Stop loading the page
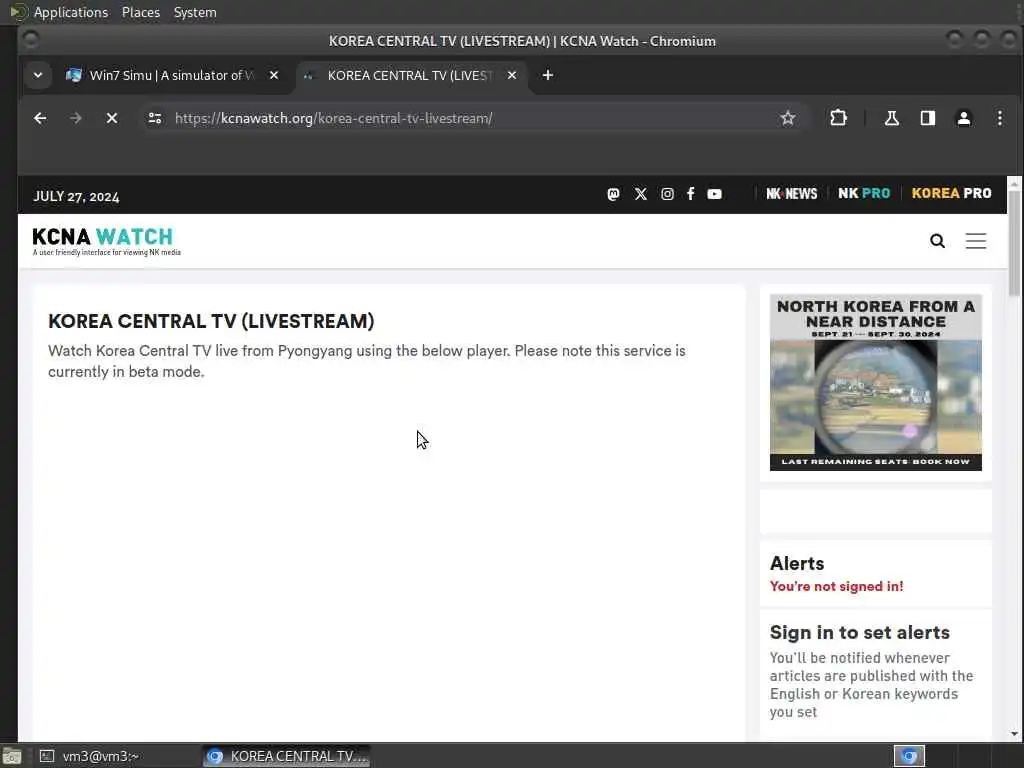 [x=112, y=118]
